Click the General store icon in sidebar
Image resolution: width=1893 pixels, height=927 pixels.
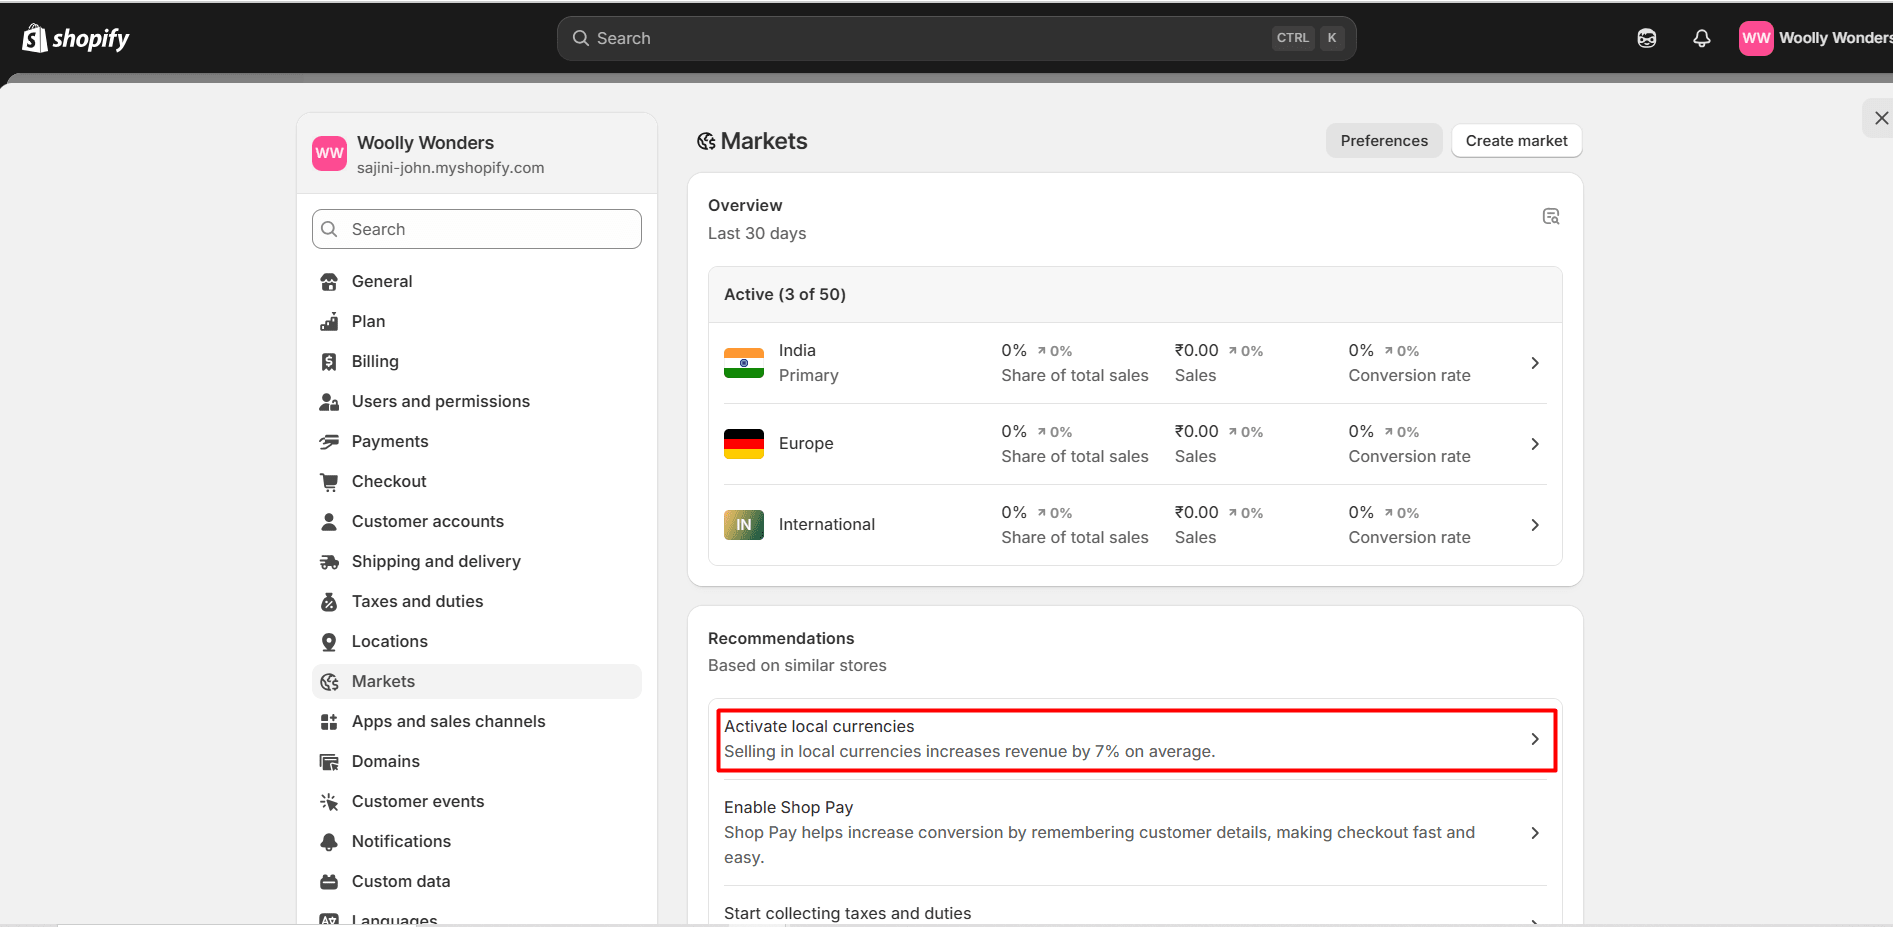point(329,282)
